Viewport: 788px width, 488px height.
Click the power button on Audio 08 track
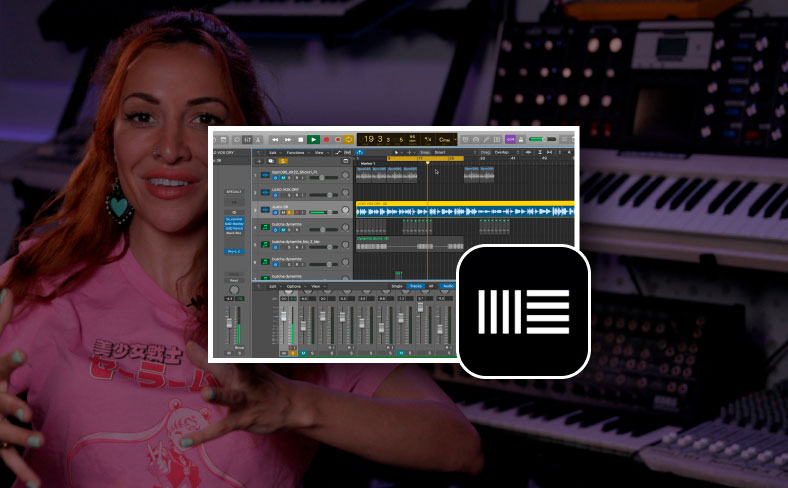[x=275, y=213]
